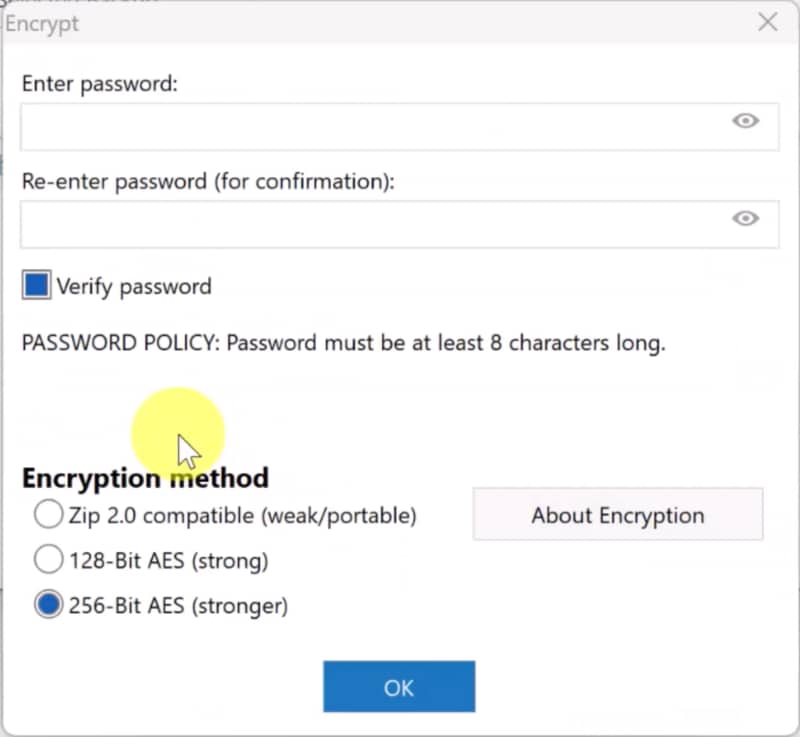
Task: Click the "256-Bit AES (stronger)" label text
Action: click(179, 606)
